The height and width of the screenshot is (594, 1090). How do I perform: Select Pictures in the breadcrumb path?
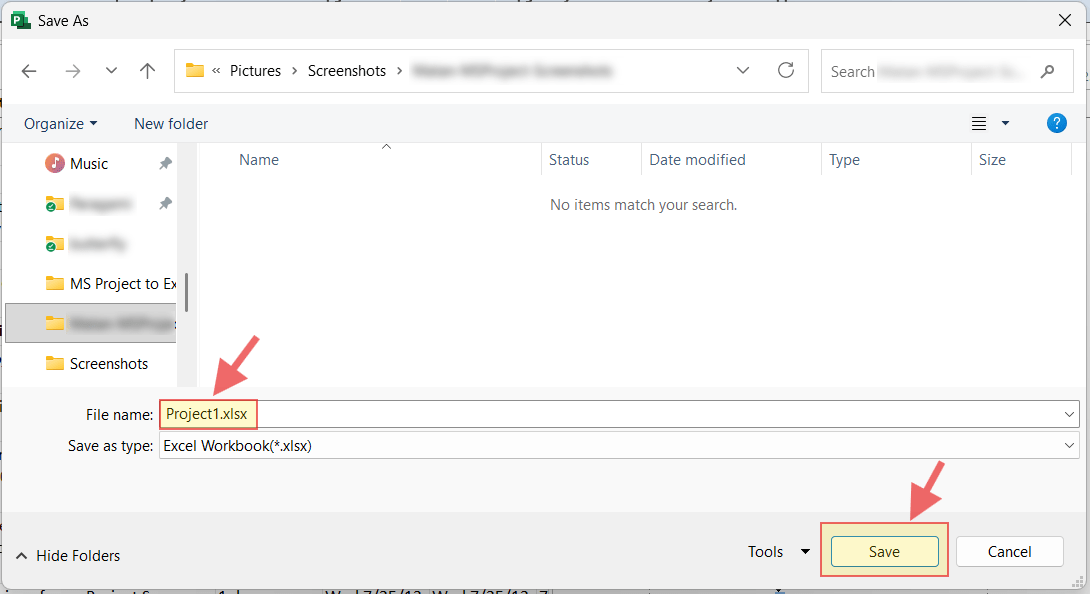click(x=255, y=70)
